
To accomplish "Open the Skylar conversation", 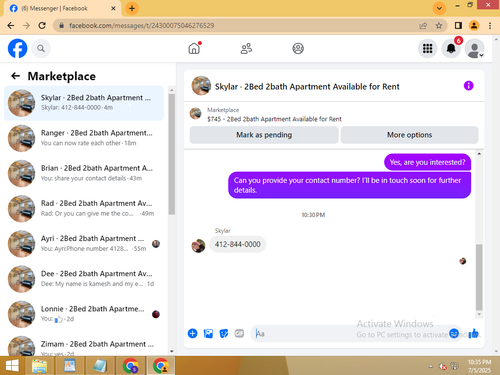I will click(x=84, y=103).
